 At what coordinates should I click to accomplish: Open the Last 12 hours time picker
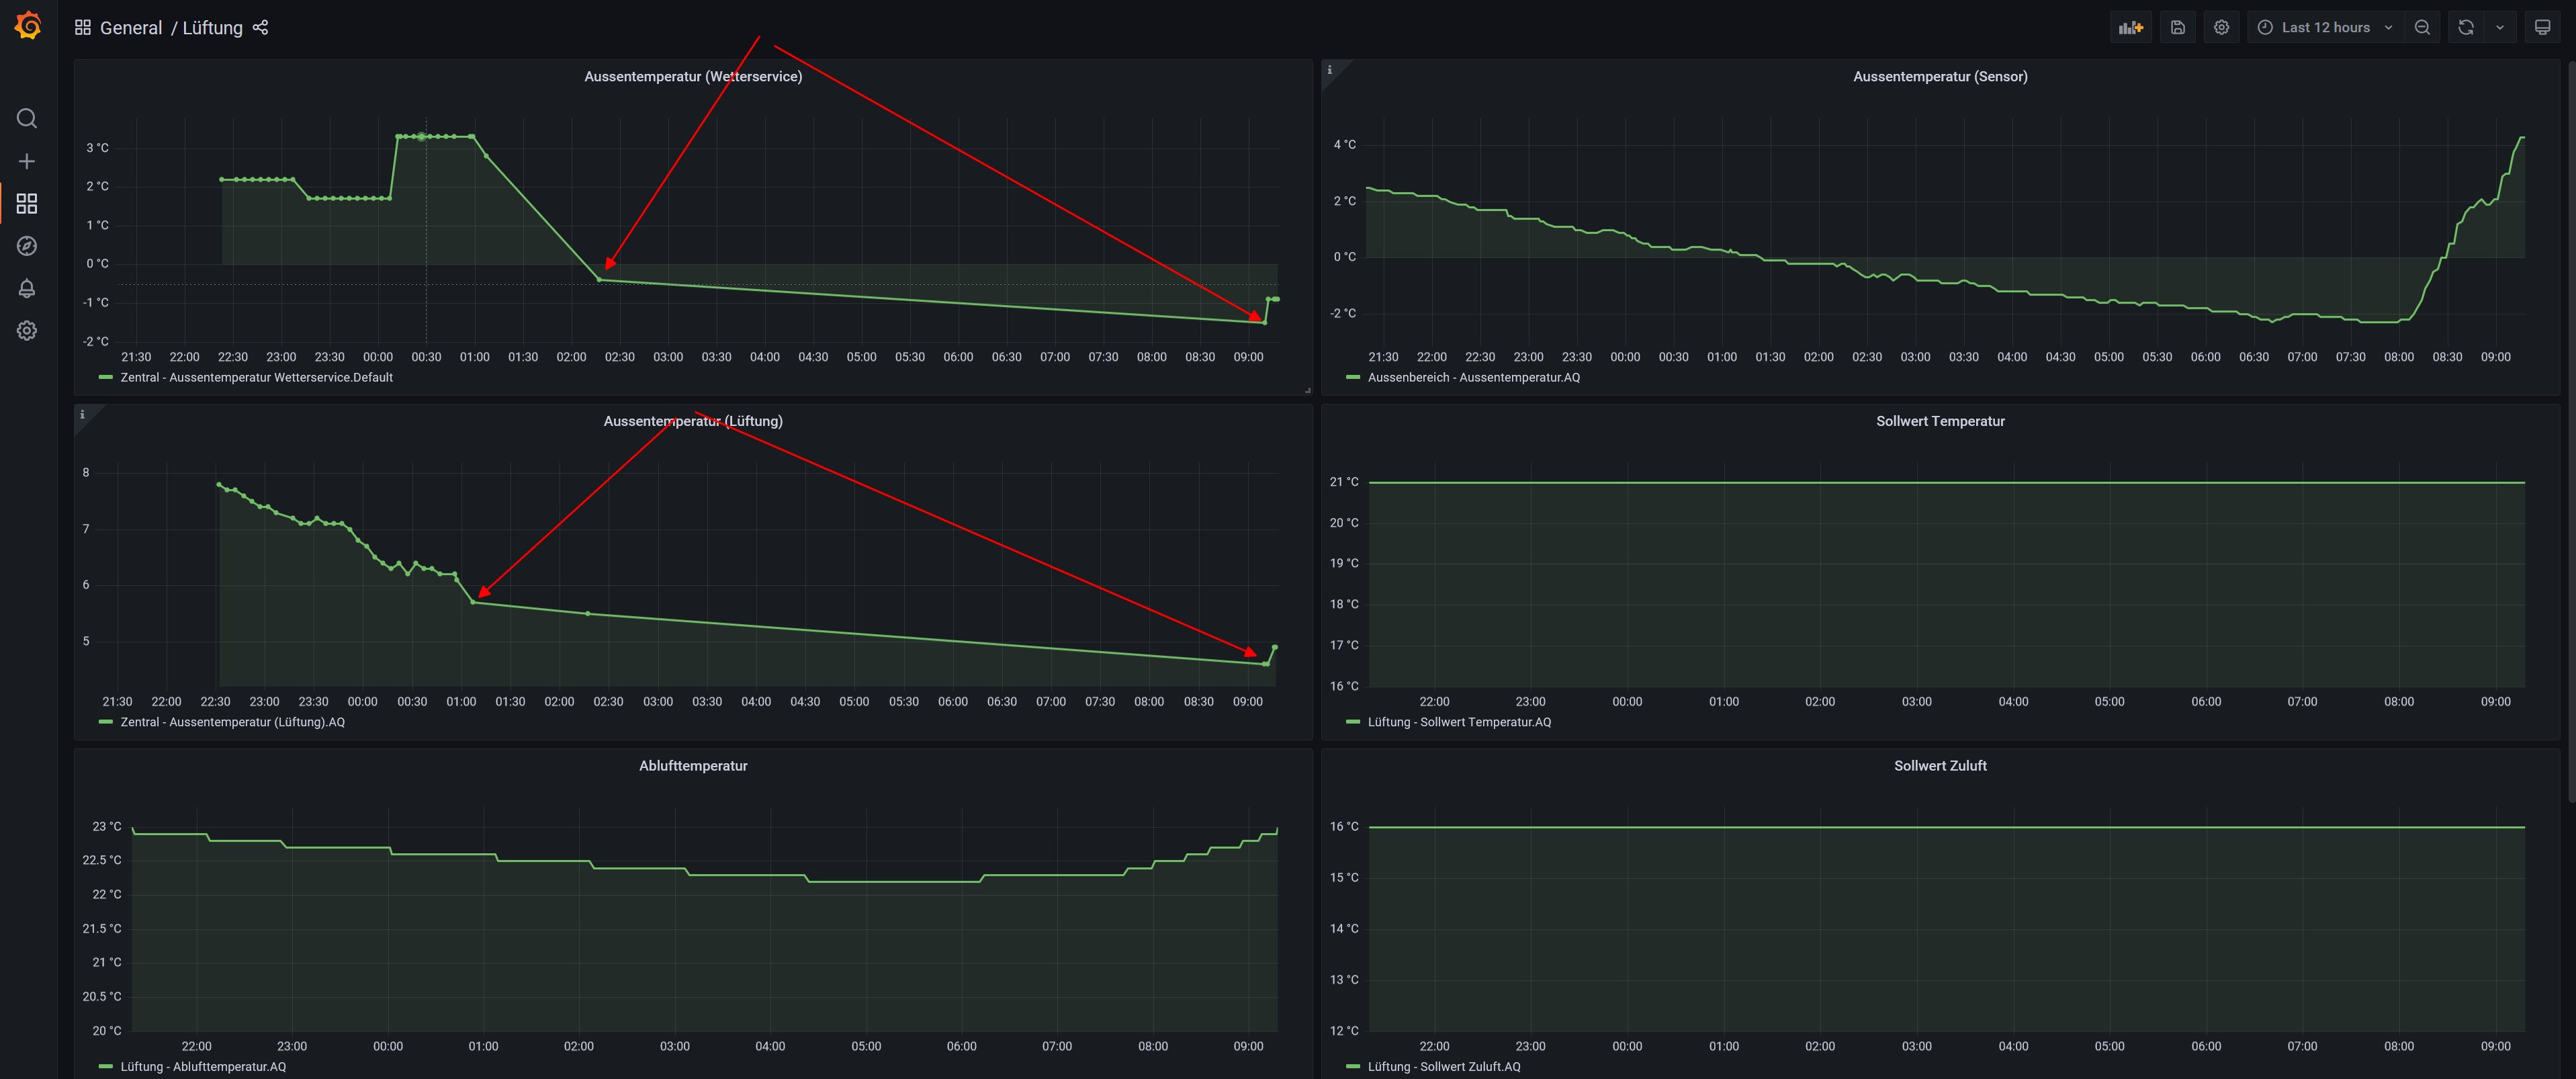(2325, 28)
